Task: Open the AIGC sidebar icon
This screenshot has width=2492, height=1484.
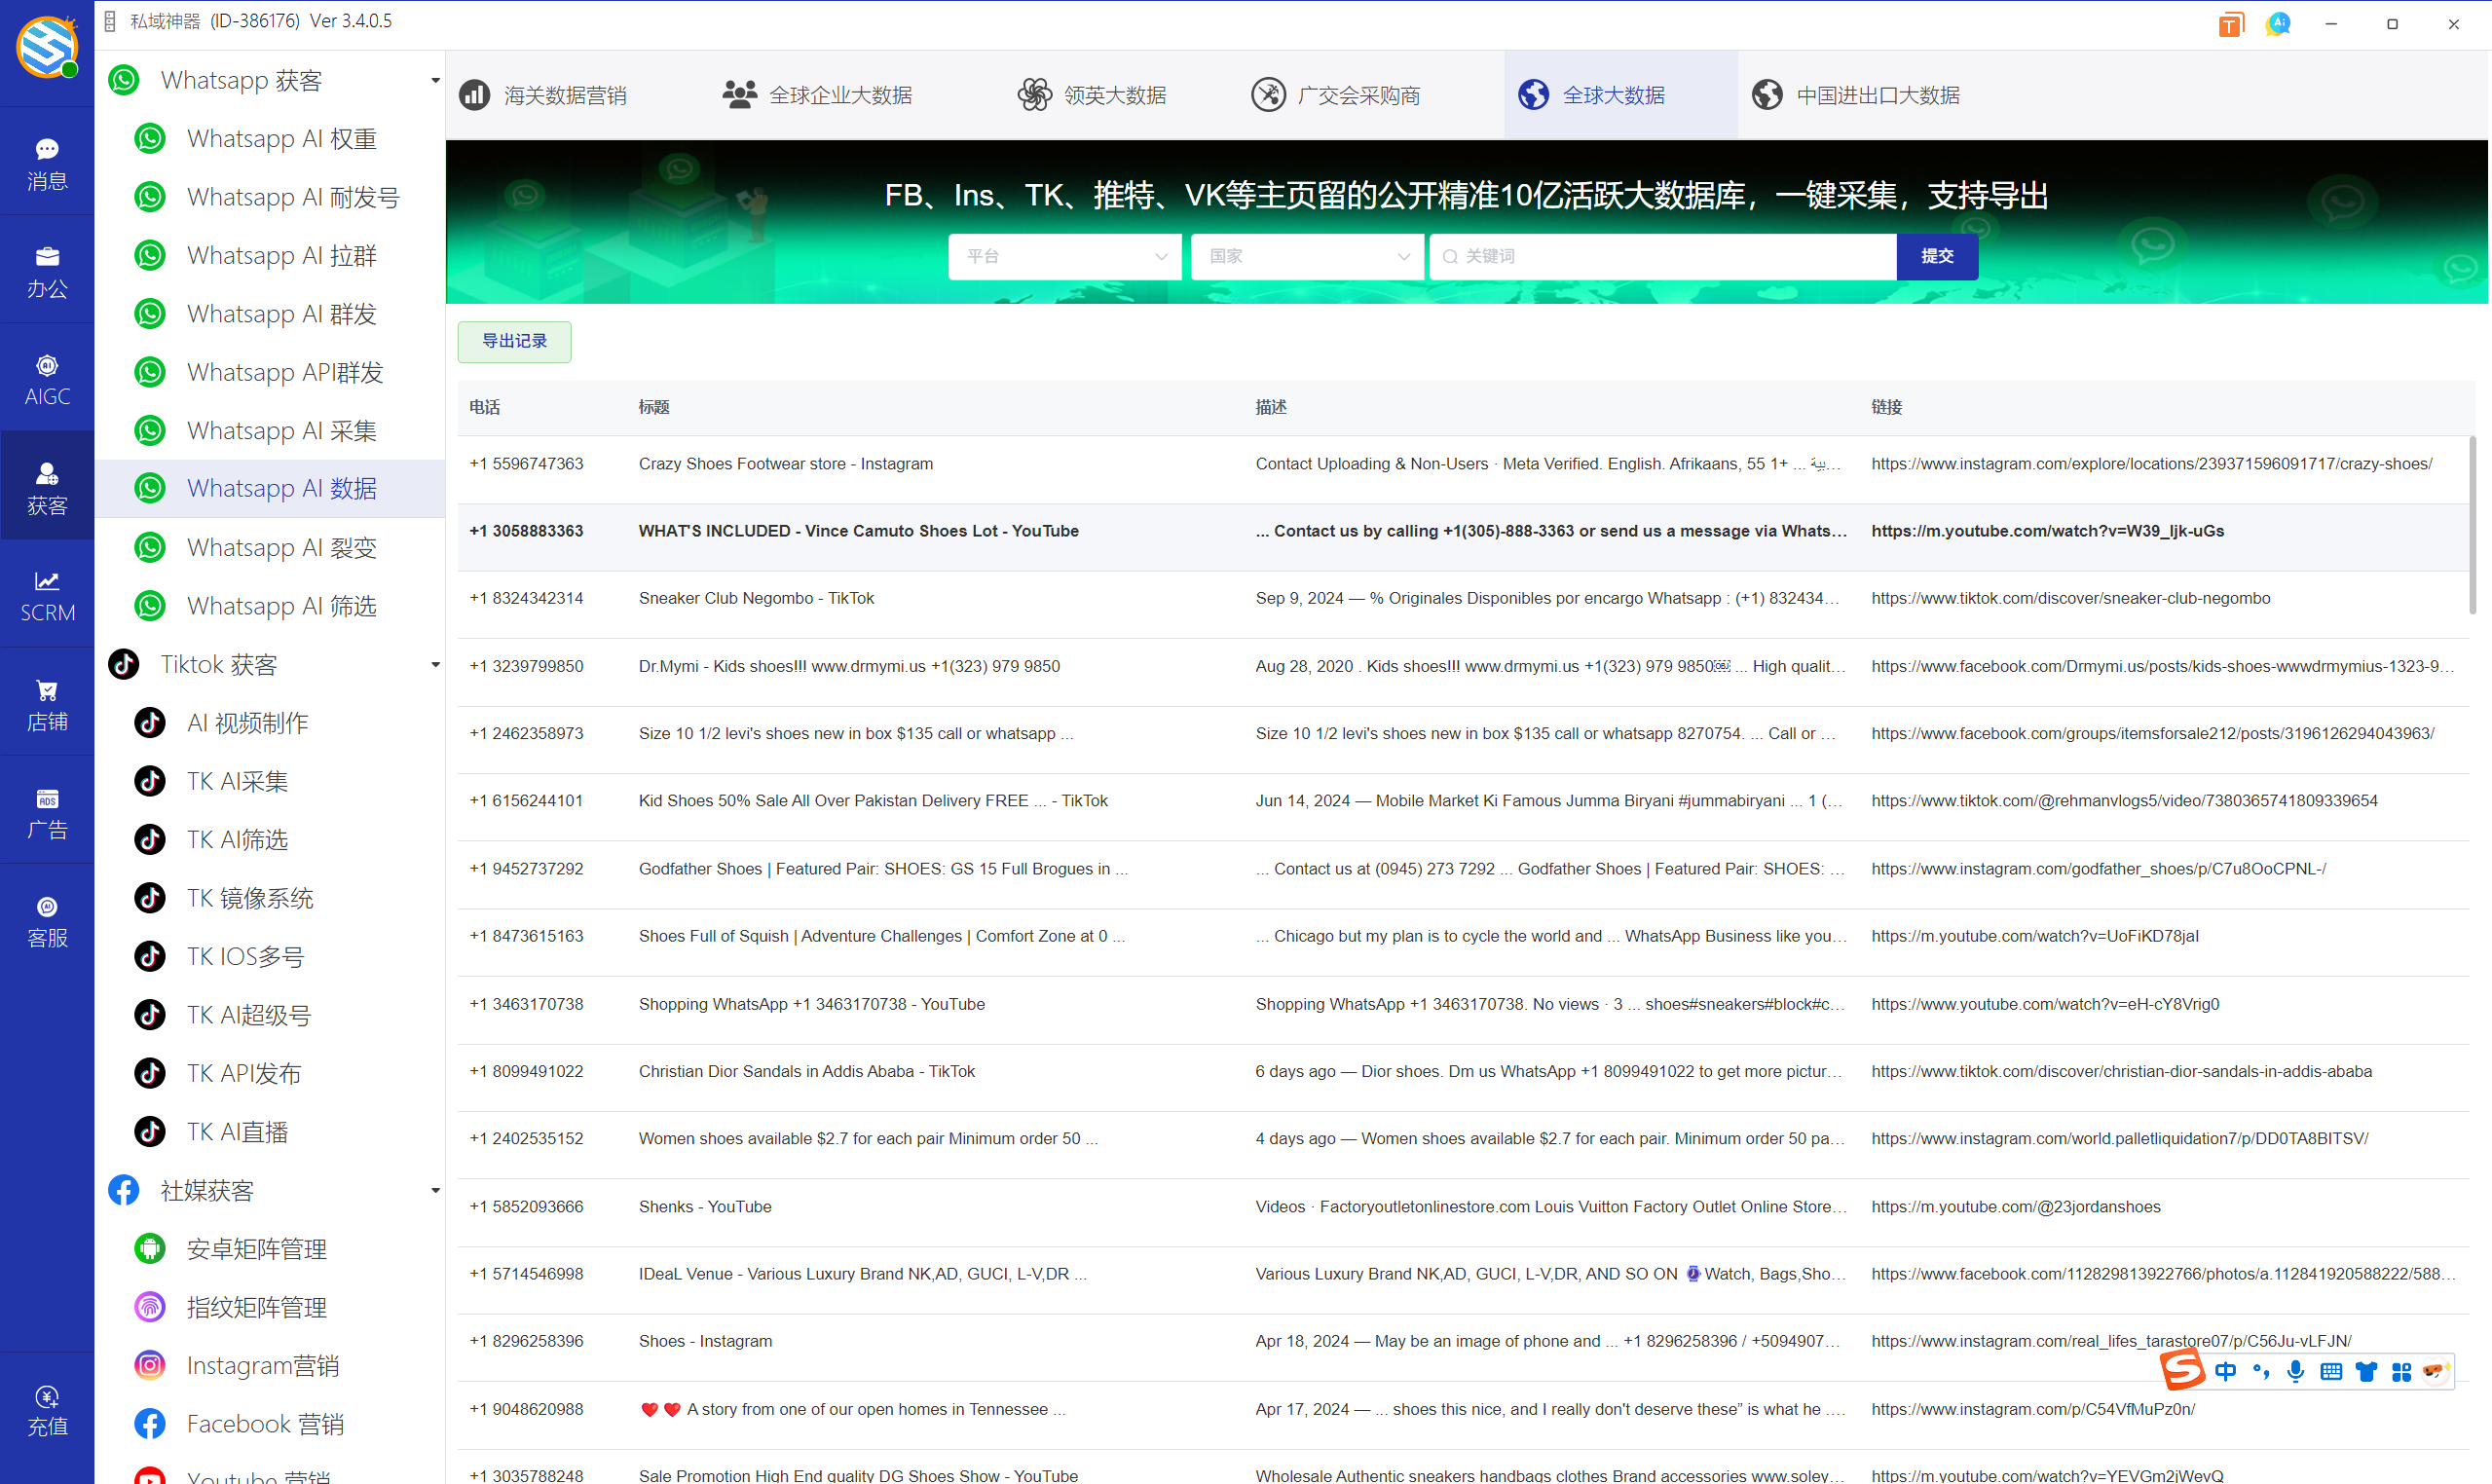Action: coord(47,379)
